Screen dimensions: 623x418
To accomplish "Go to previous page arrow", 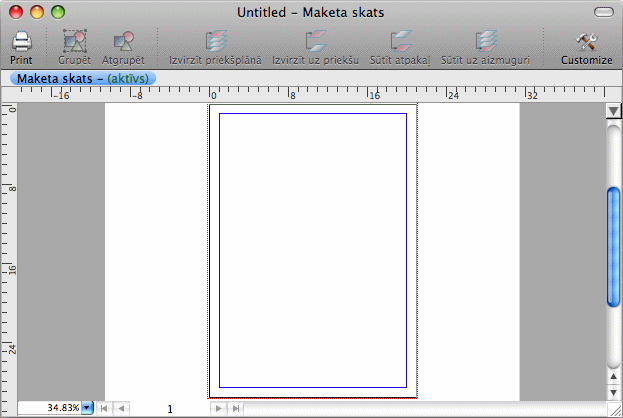I will click(122, 408).
